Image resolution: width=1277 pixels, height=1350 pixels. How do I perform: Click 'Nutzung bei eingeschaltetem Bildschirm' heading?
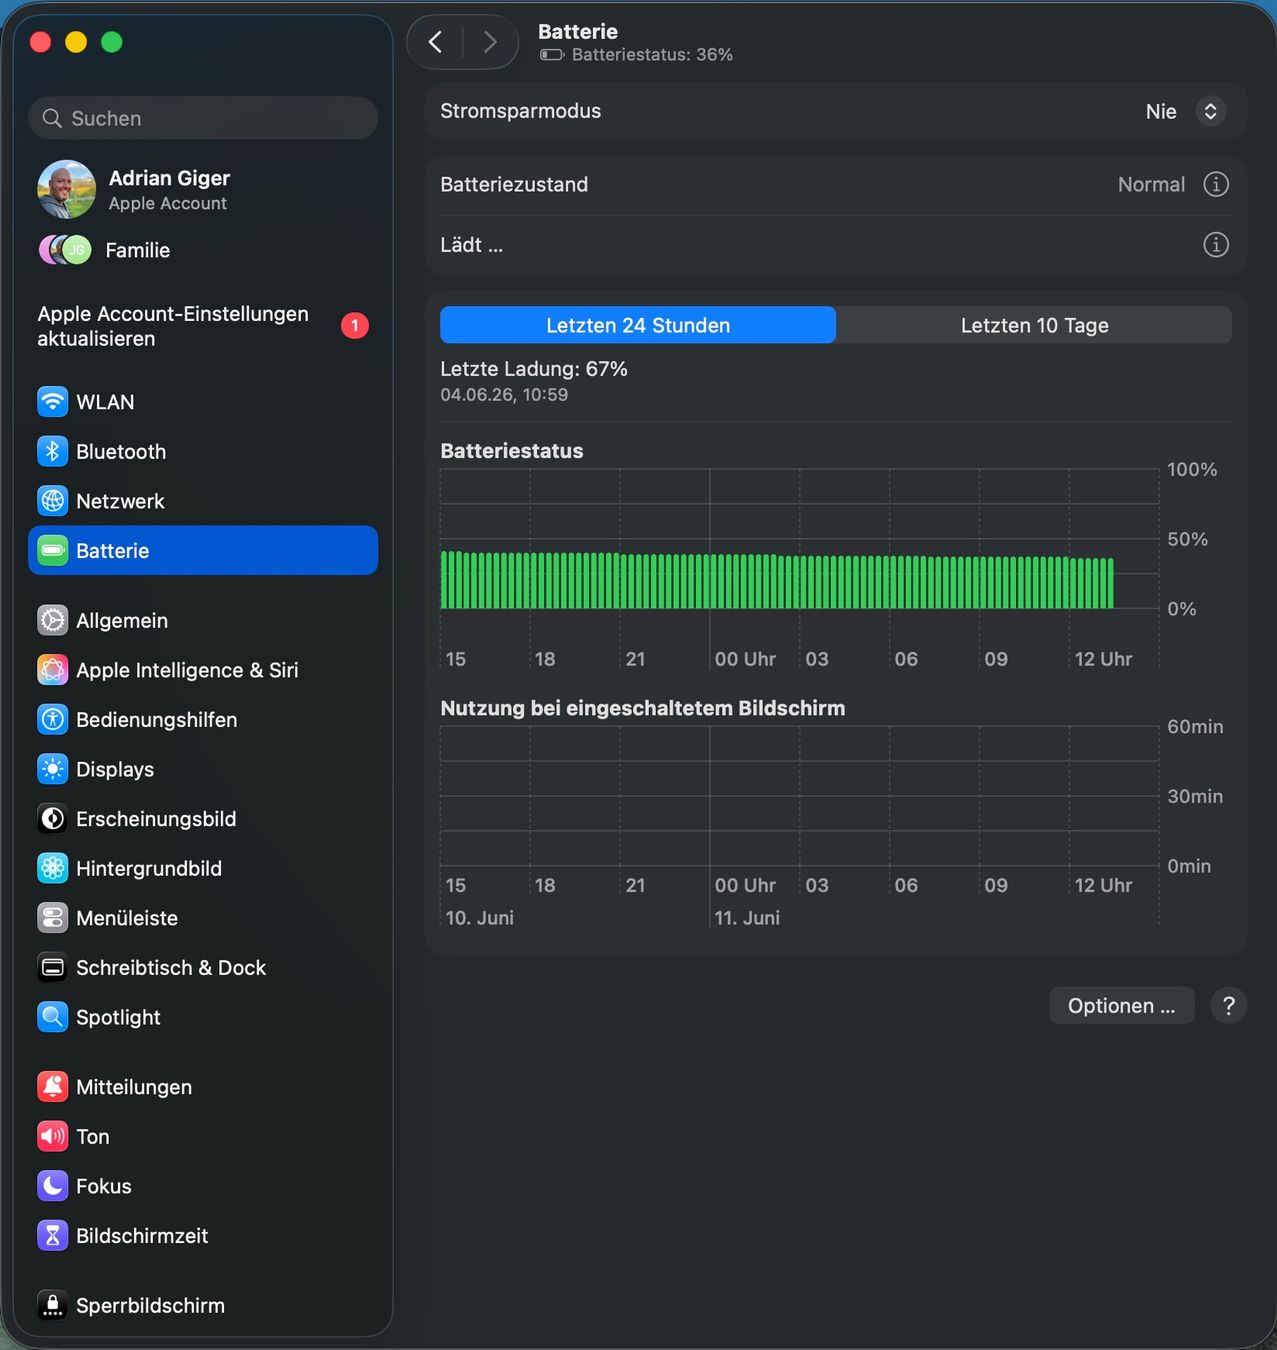(643, 708)
